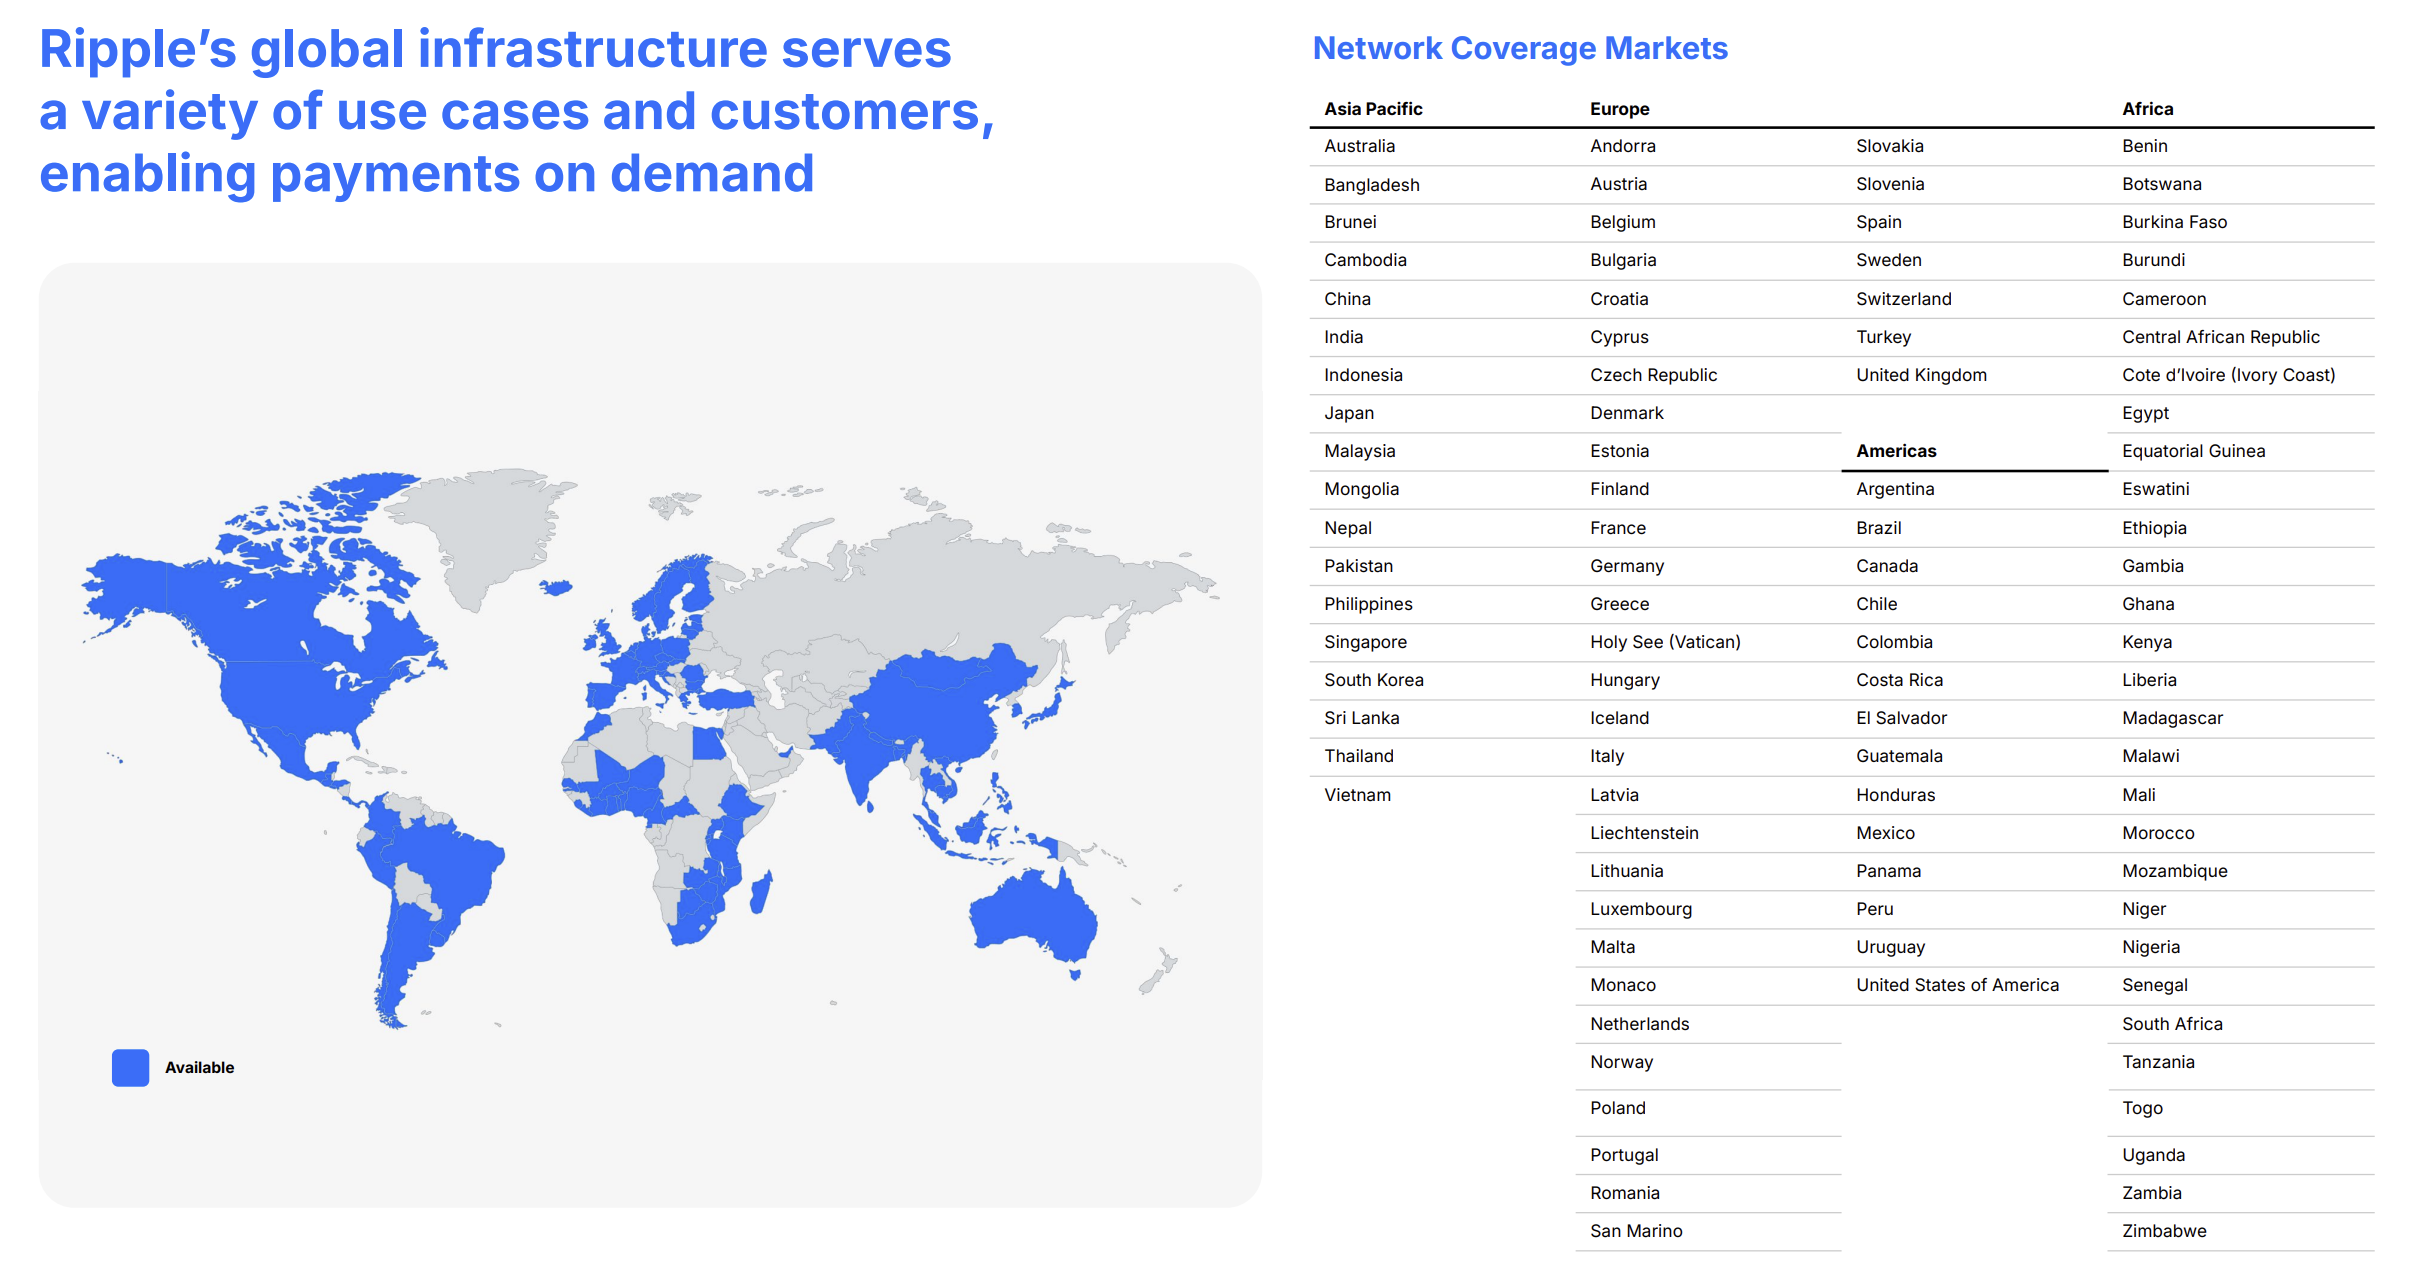
Task: Click the blue Available legend swatch
Action: point(130,1067)
